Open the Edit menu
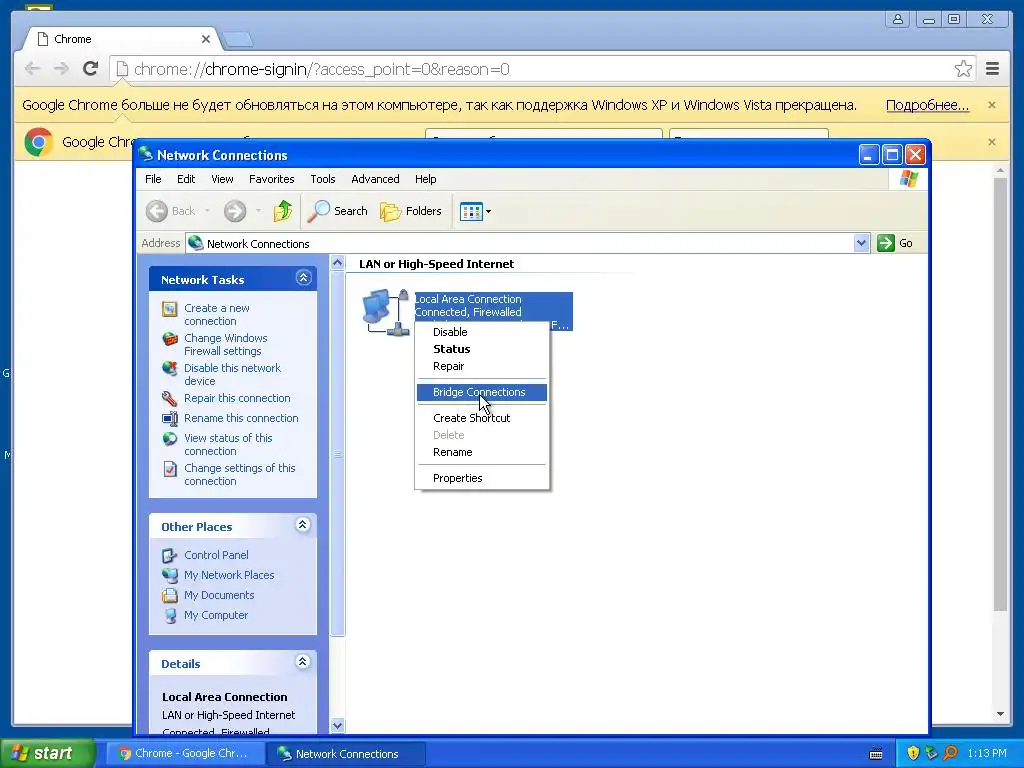The height and width of the screenshot is (768, 1024). [186, 179]
